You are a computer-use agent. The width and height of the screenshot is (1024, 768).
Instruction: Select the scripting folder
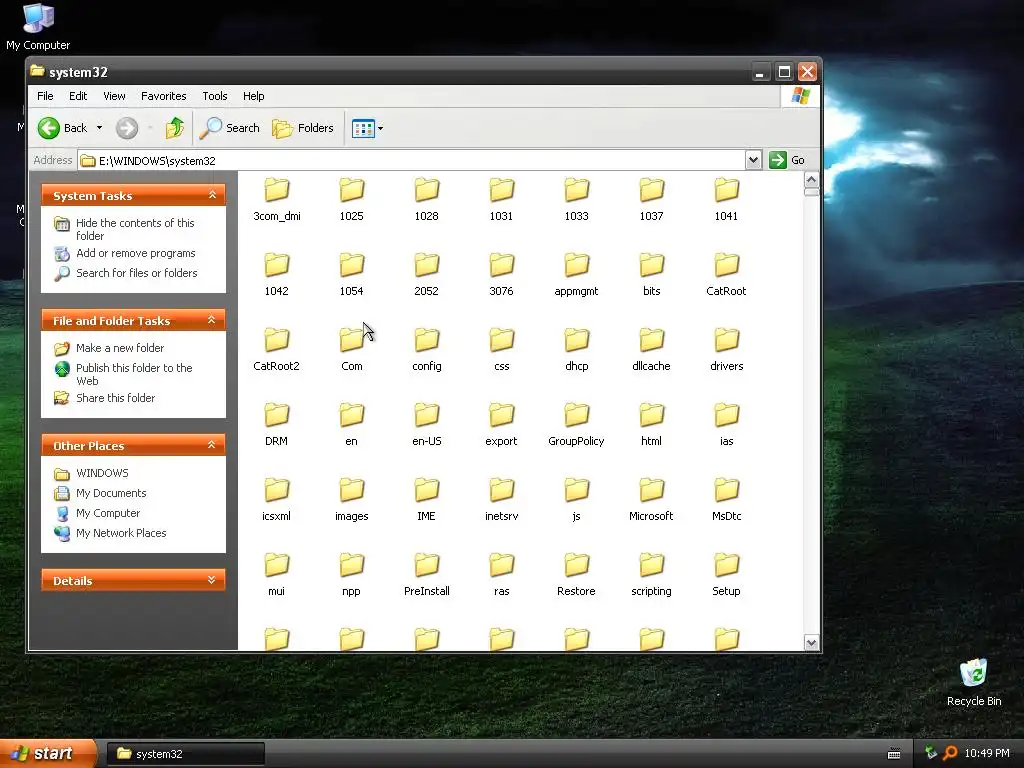coord(651,575)
